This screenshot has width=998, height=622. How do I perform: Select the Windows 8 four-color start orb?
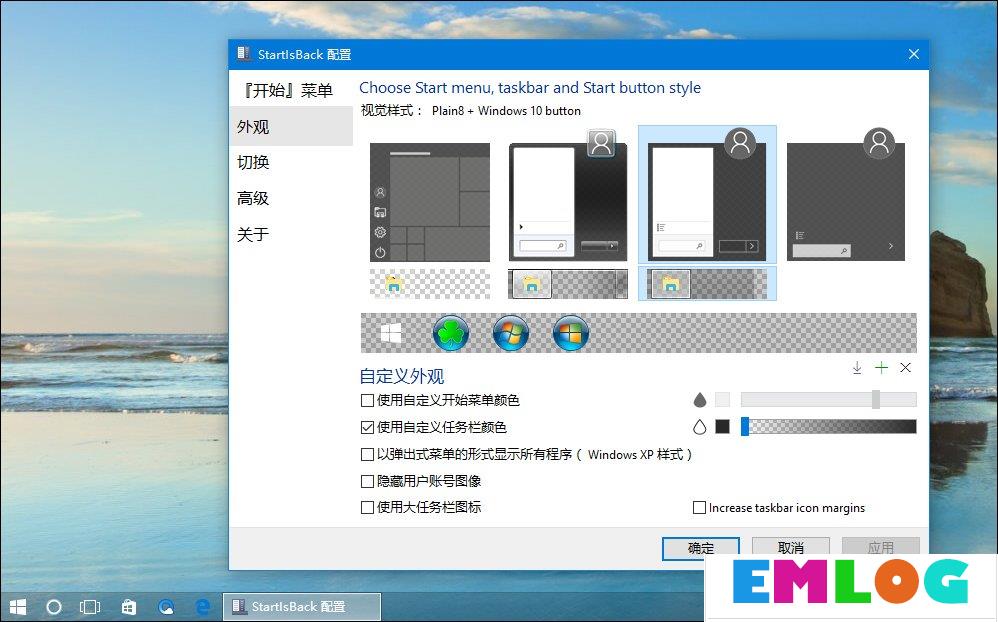pyautogui.click(x=570, y=333)
